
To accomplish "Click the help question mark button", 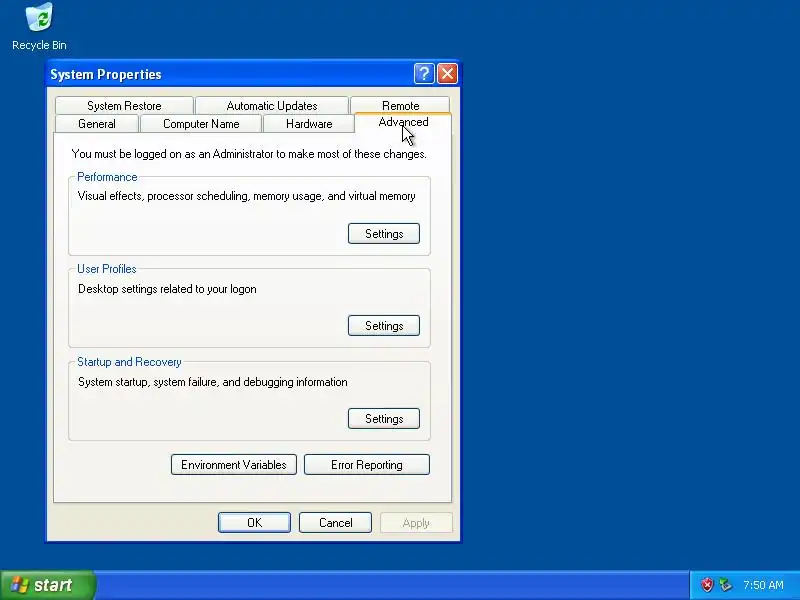I will point(424,74).
